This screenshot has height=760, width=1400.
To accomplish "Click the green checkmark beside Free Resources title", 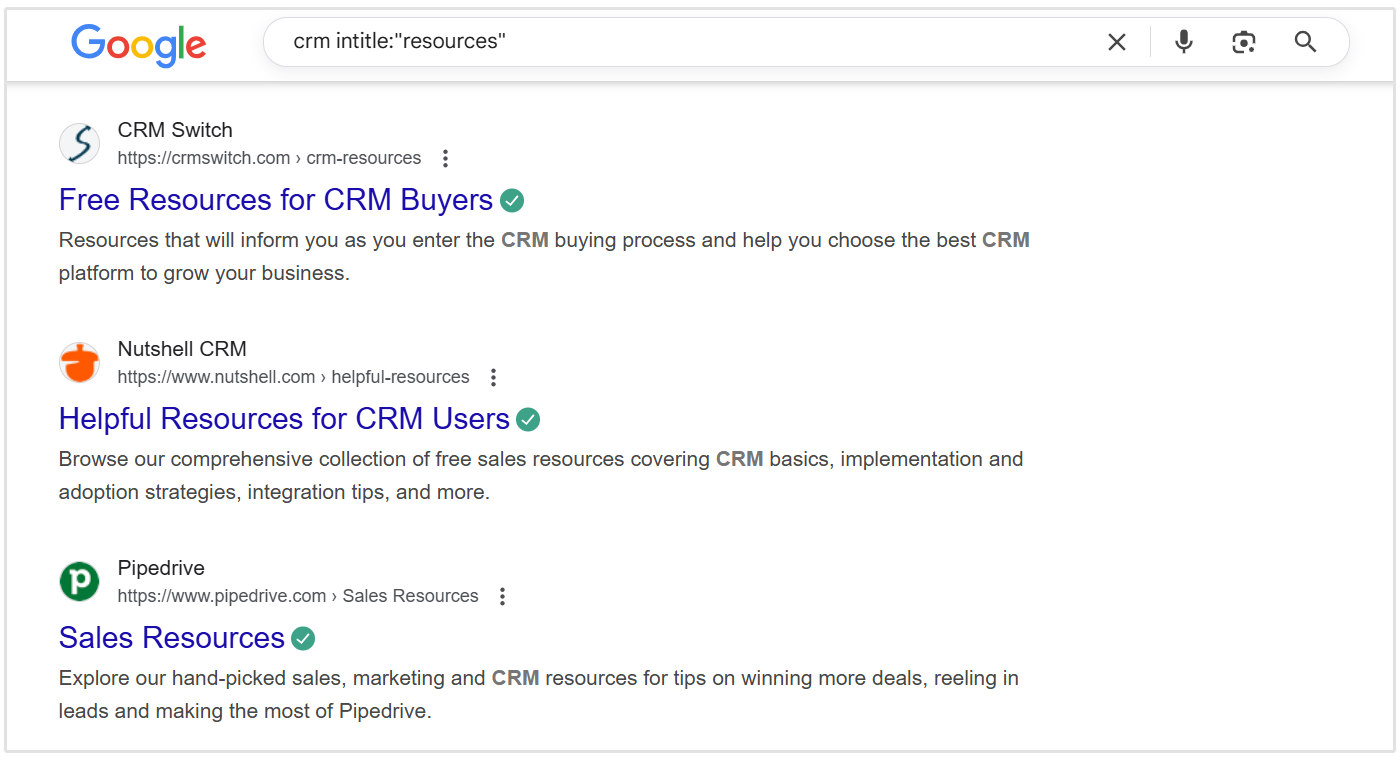I will pyautogui.click(x=511, y=200).
